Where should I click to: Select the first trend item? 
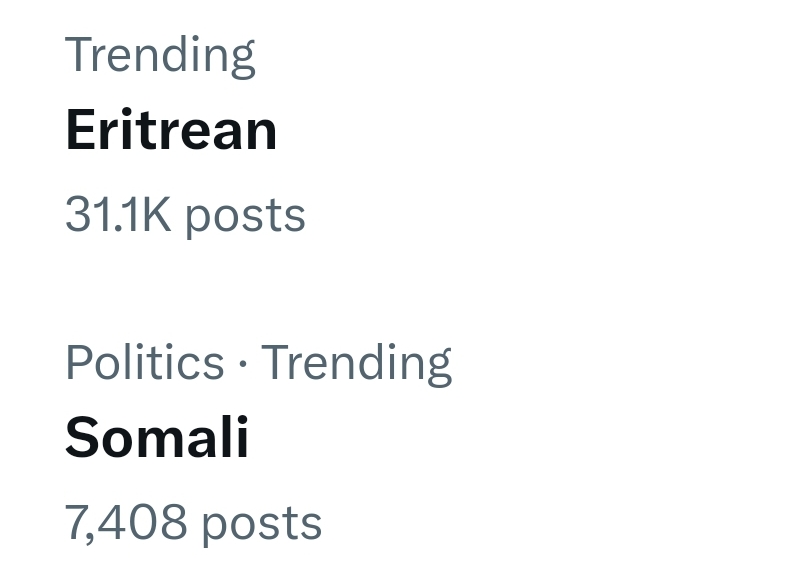coord(171,131)
